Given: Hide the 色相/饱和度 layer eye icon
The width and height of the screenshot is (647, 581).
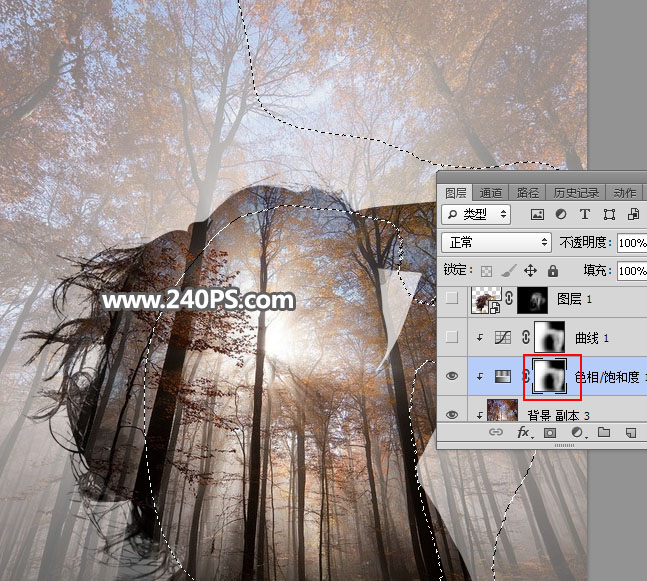Looking at the screenshot, I should [452, 376].
